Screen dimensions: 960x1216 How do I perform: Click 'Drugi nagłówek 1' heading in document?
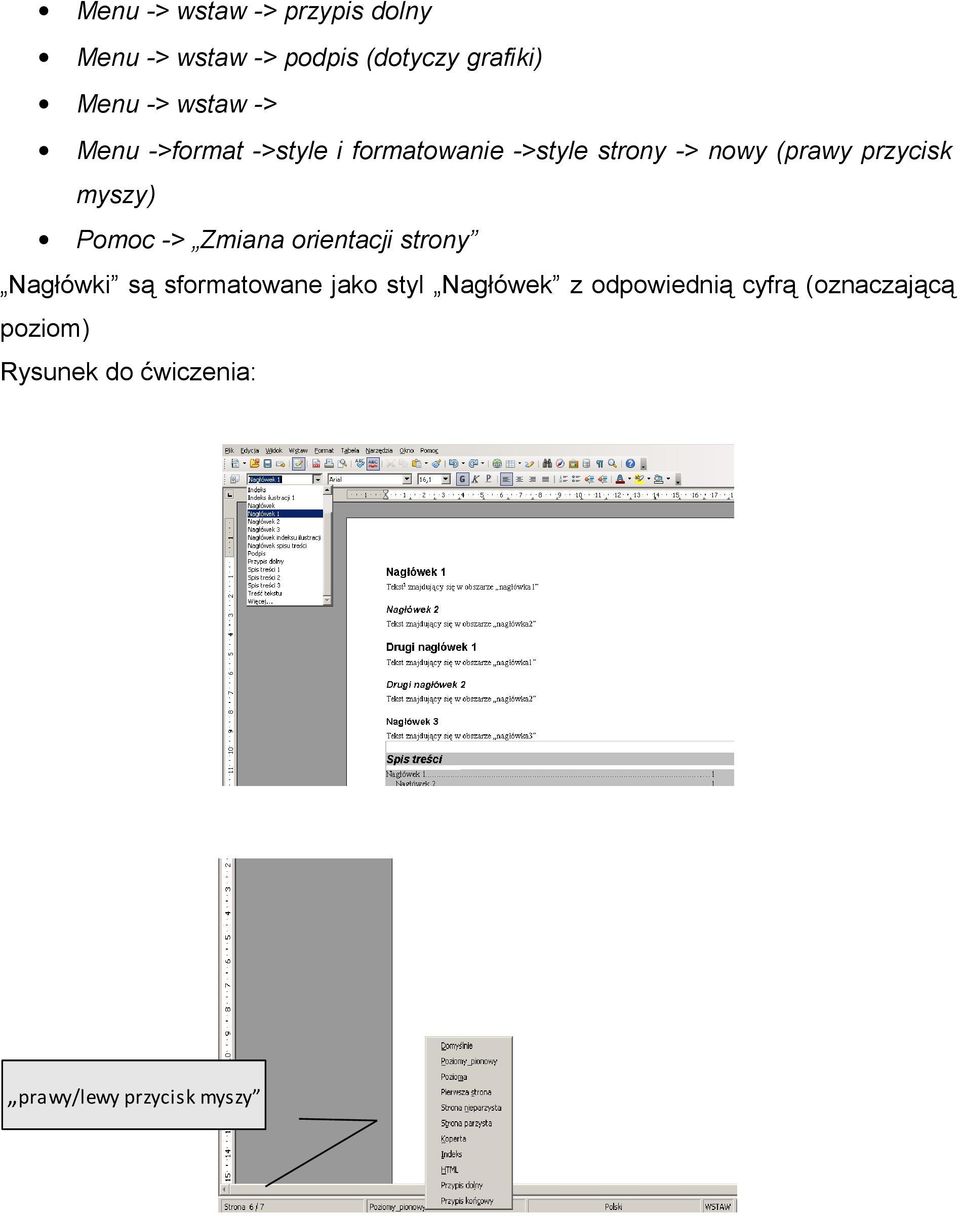431,647
